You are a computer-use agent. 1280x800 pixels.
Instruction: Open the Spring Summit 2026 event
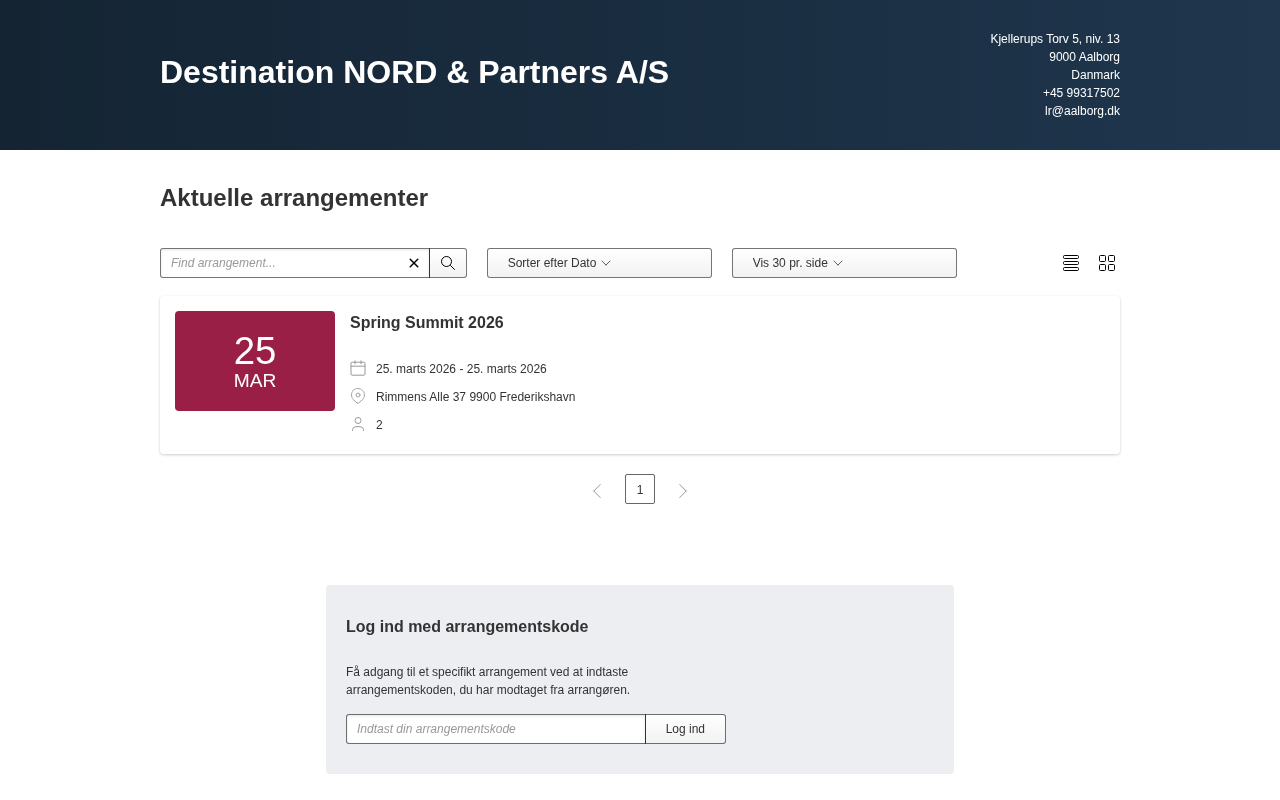coord(427,323)
